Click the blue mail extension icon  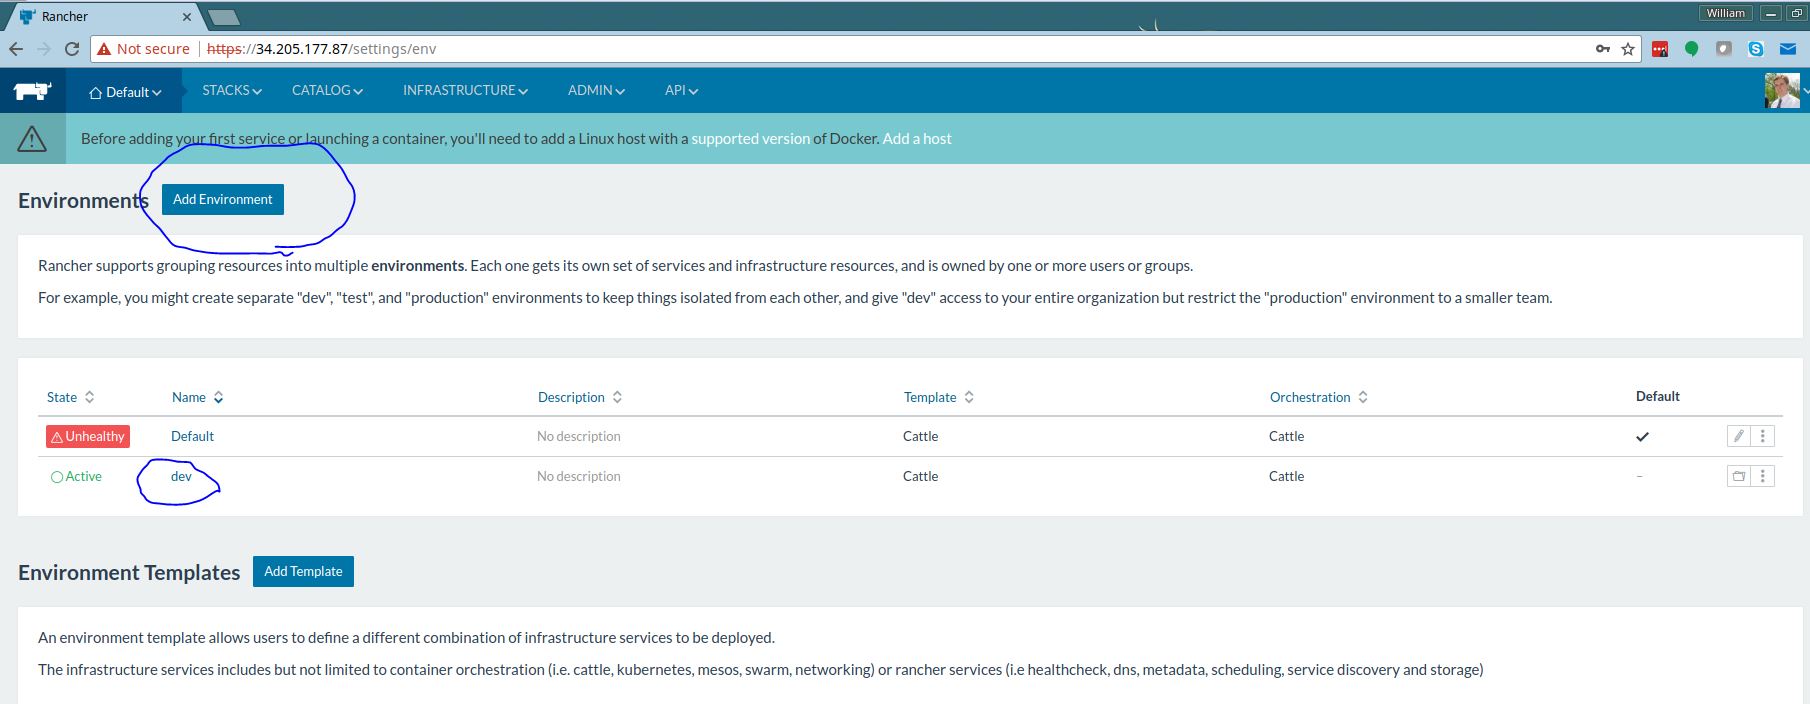[x=1788, y=48]
